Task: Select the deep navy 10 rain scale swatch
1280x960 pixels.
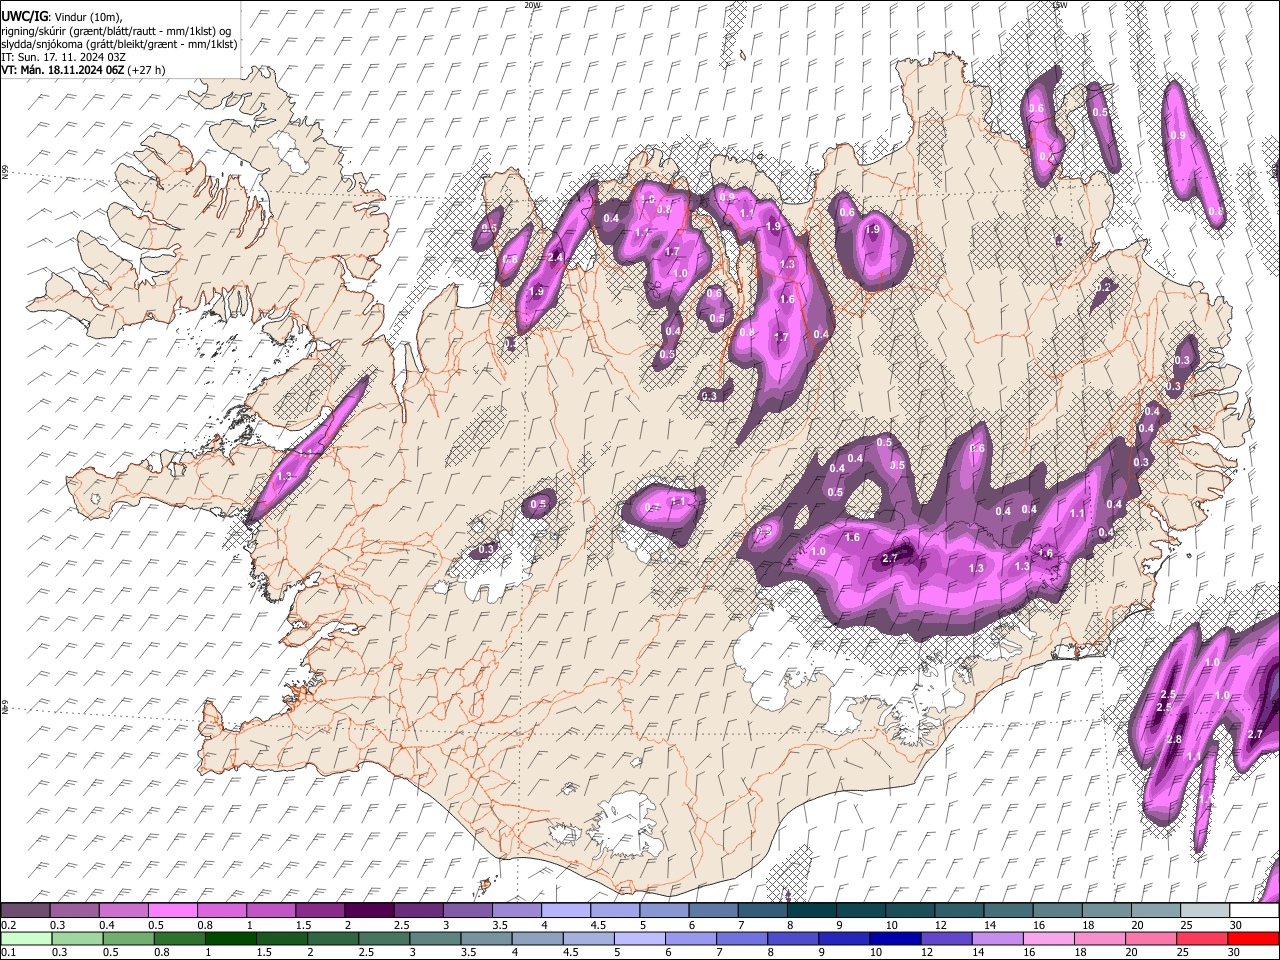Action: (x=895, y=938)
